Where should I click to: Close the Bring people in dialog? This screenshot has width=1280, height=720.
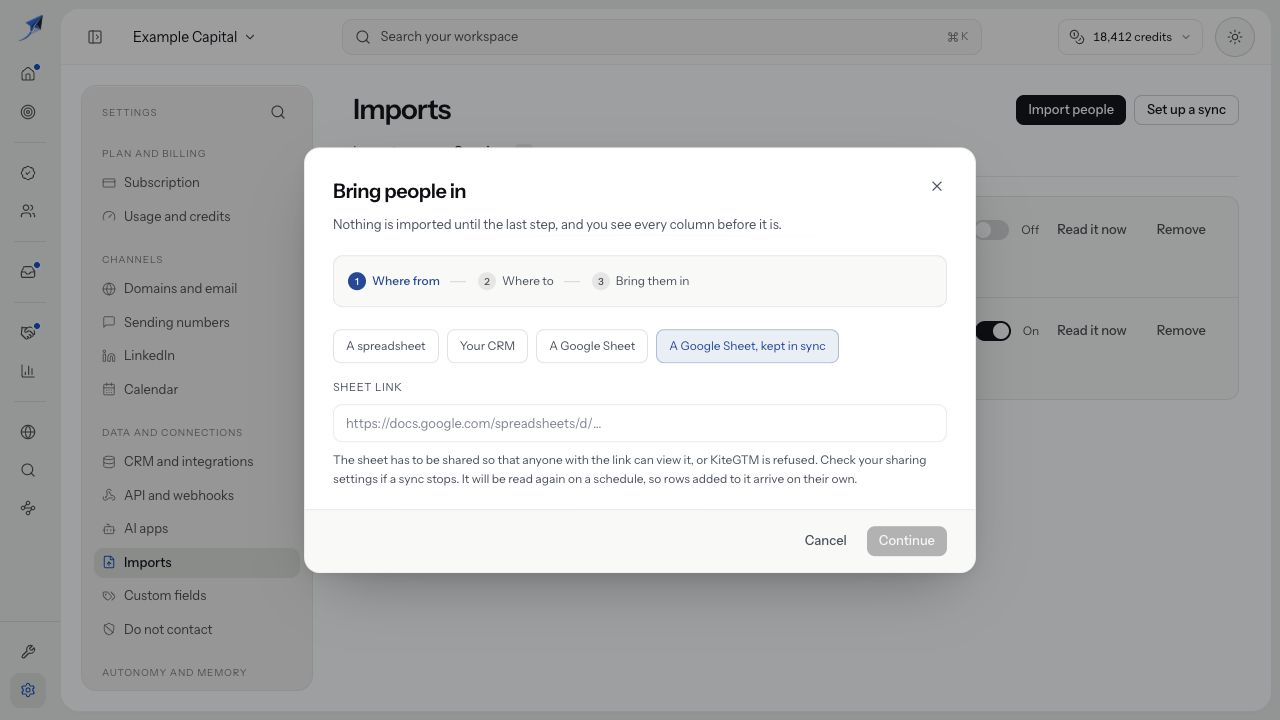[x=937, y=186]
